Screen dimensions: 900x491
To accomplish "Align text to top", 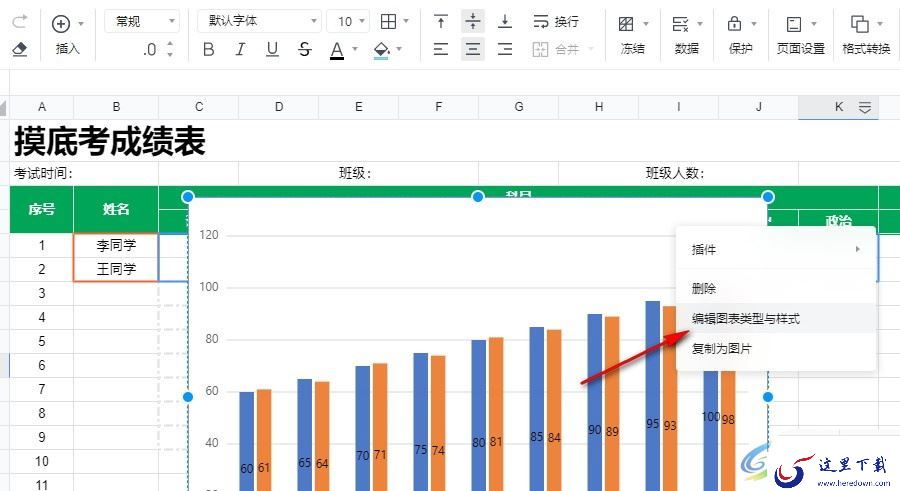I will (x=440, y=22).
